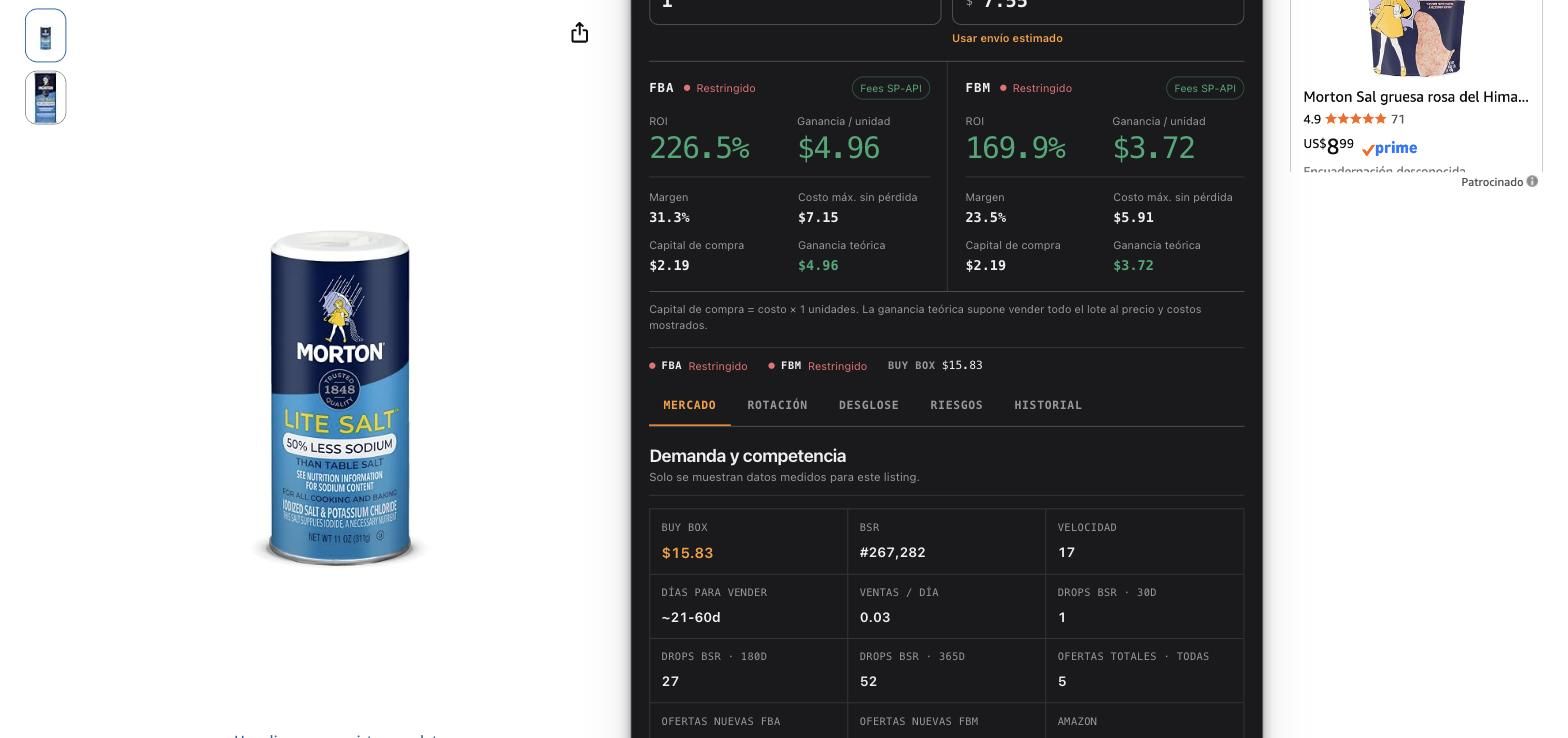Click the 4.9 rating number
This screenshot has width=1568, height=738.
click(1312, 119)
